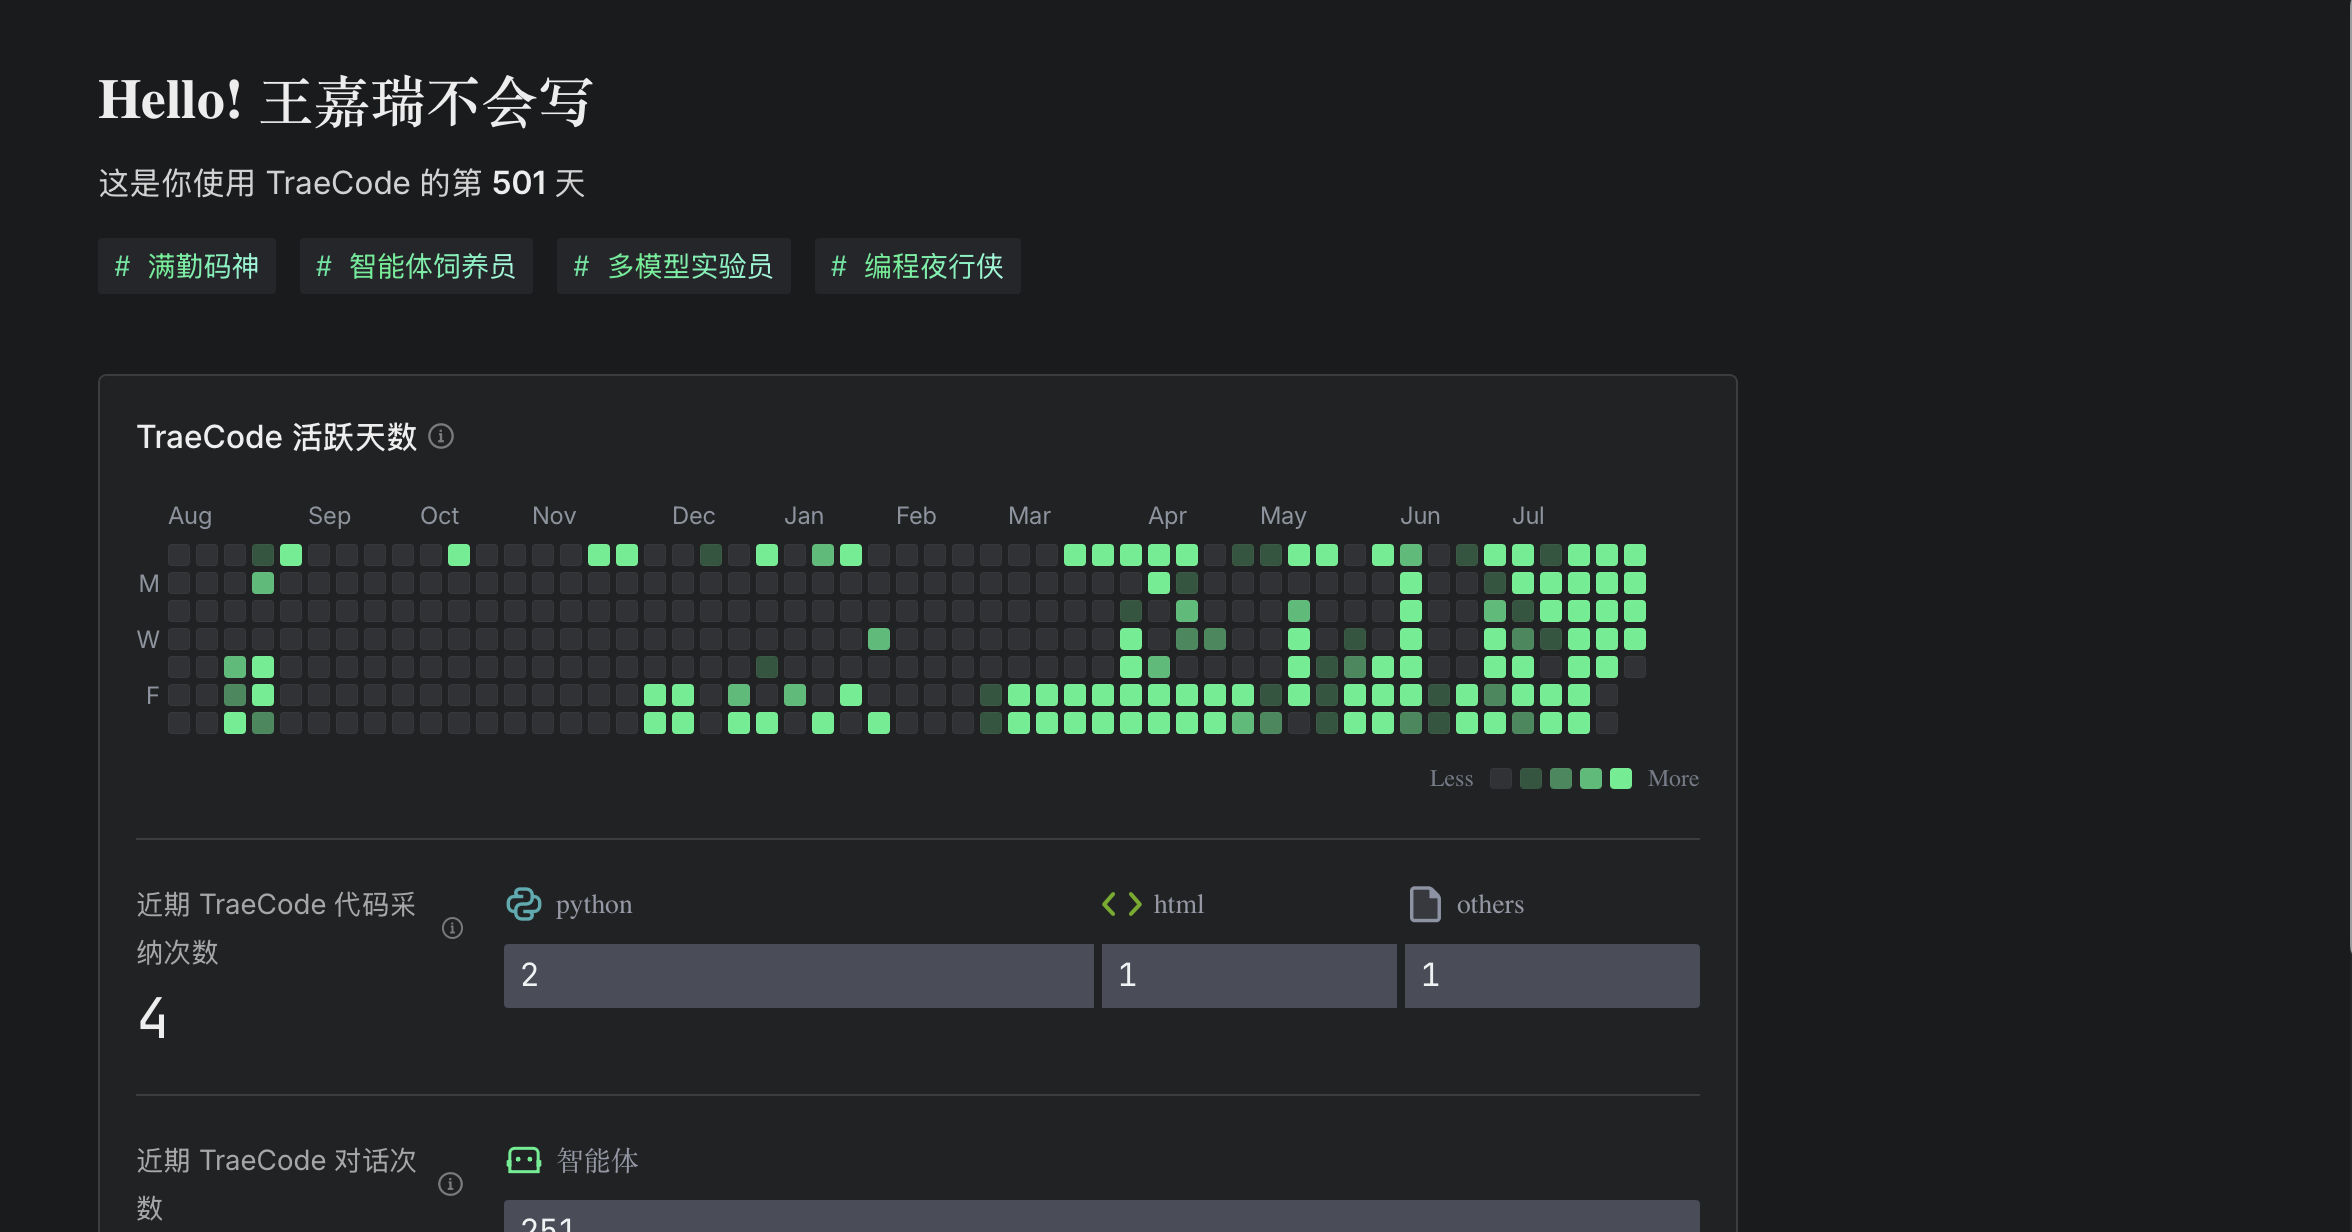This screenshot has height=1232, width=2352.
Task: Click the Nov month label
Action: 554,516
